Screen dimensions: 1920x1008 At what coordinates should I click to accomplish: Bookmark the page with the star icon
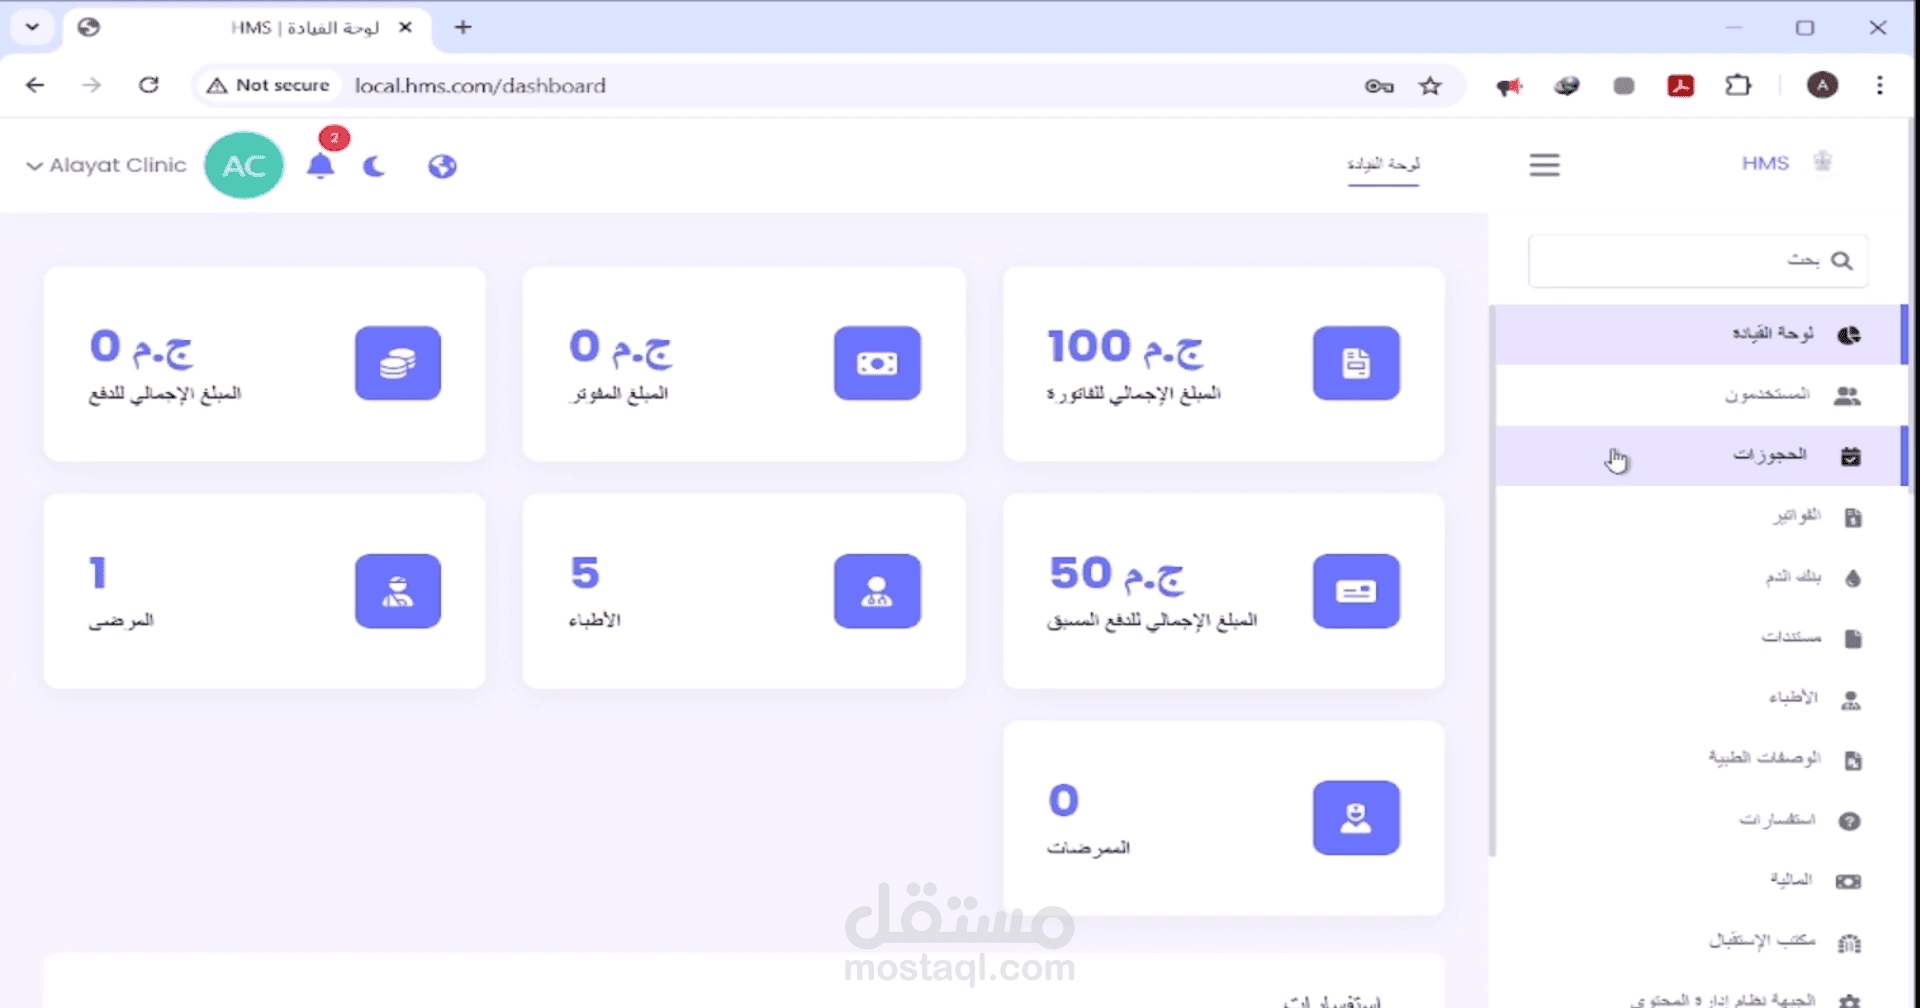click(x=1430, y=86)
